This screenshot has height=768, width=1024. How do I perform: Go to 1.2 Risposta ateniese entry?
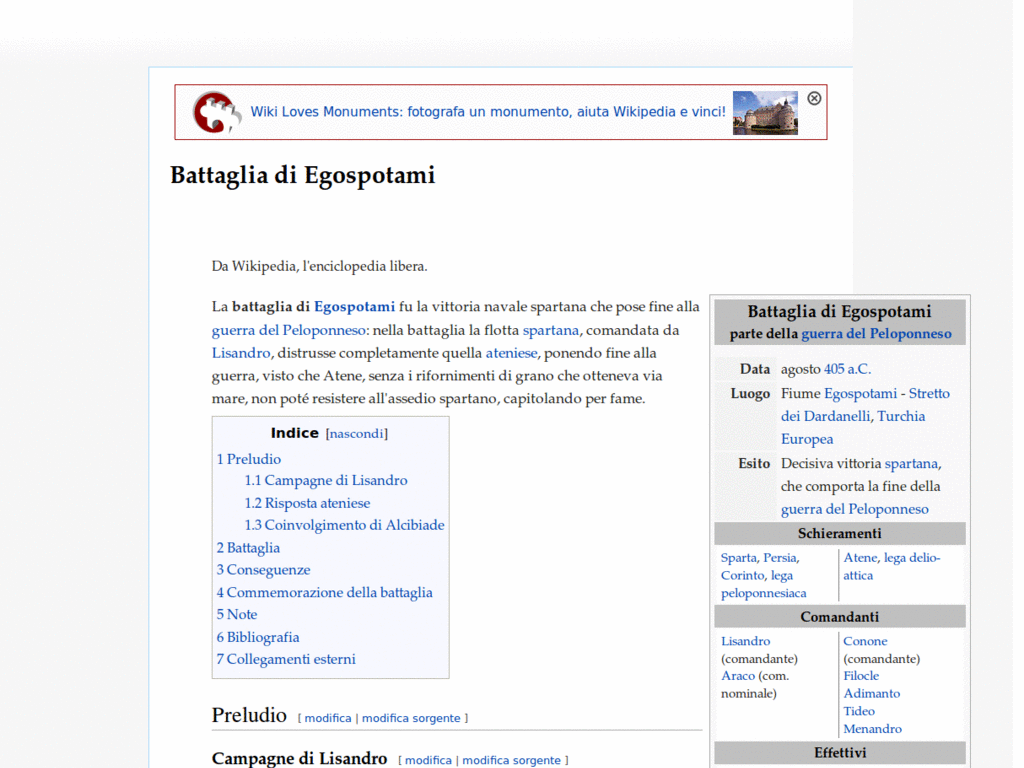307,504
